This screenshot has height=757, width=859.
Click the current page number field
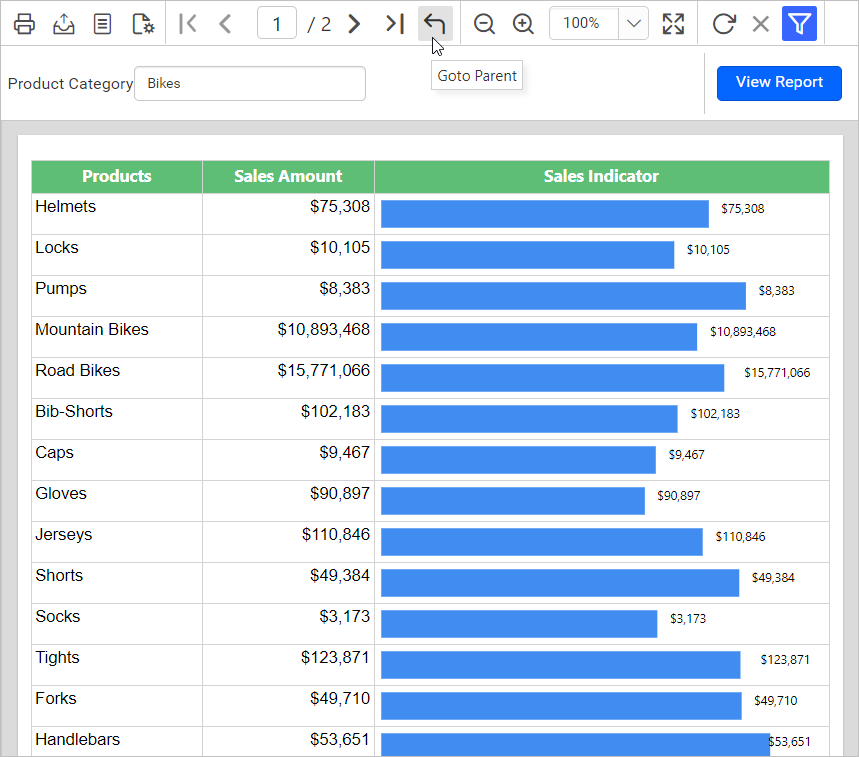[277, 24]
